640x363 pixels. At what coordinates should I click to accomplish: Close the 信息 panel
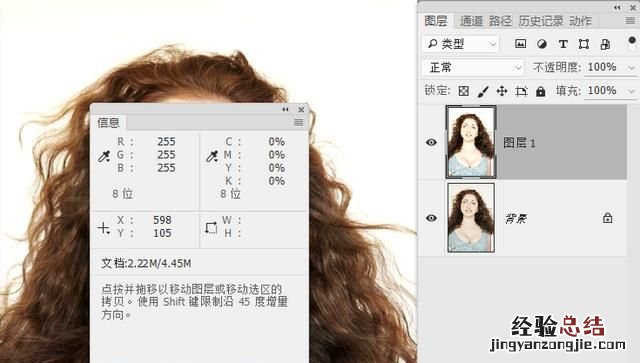[x=301, y=109]
